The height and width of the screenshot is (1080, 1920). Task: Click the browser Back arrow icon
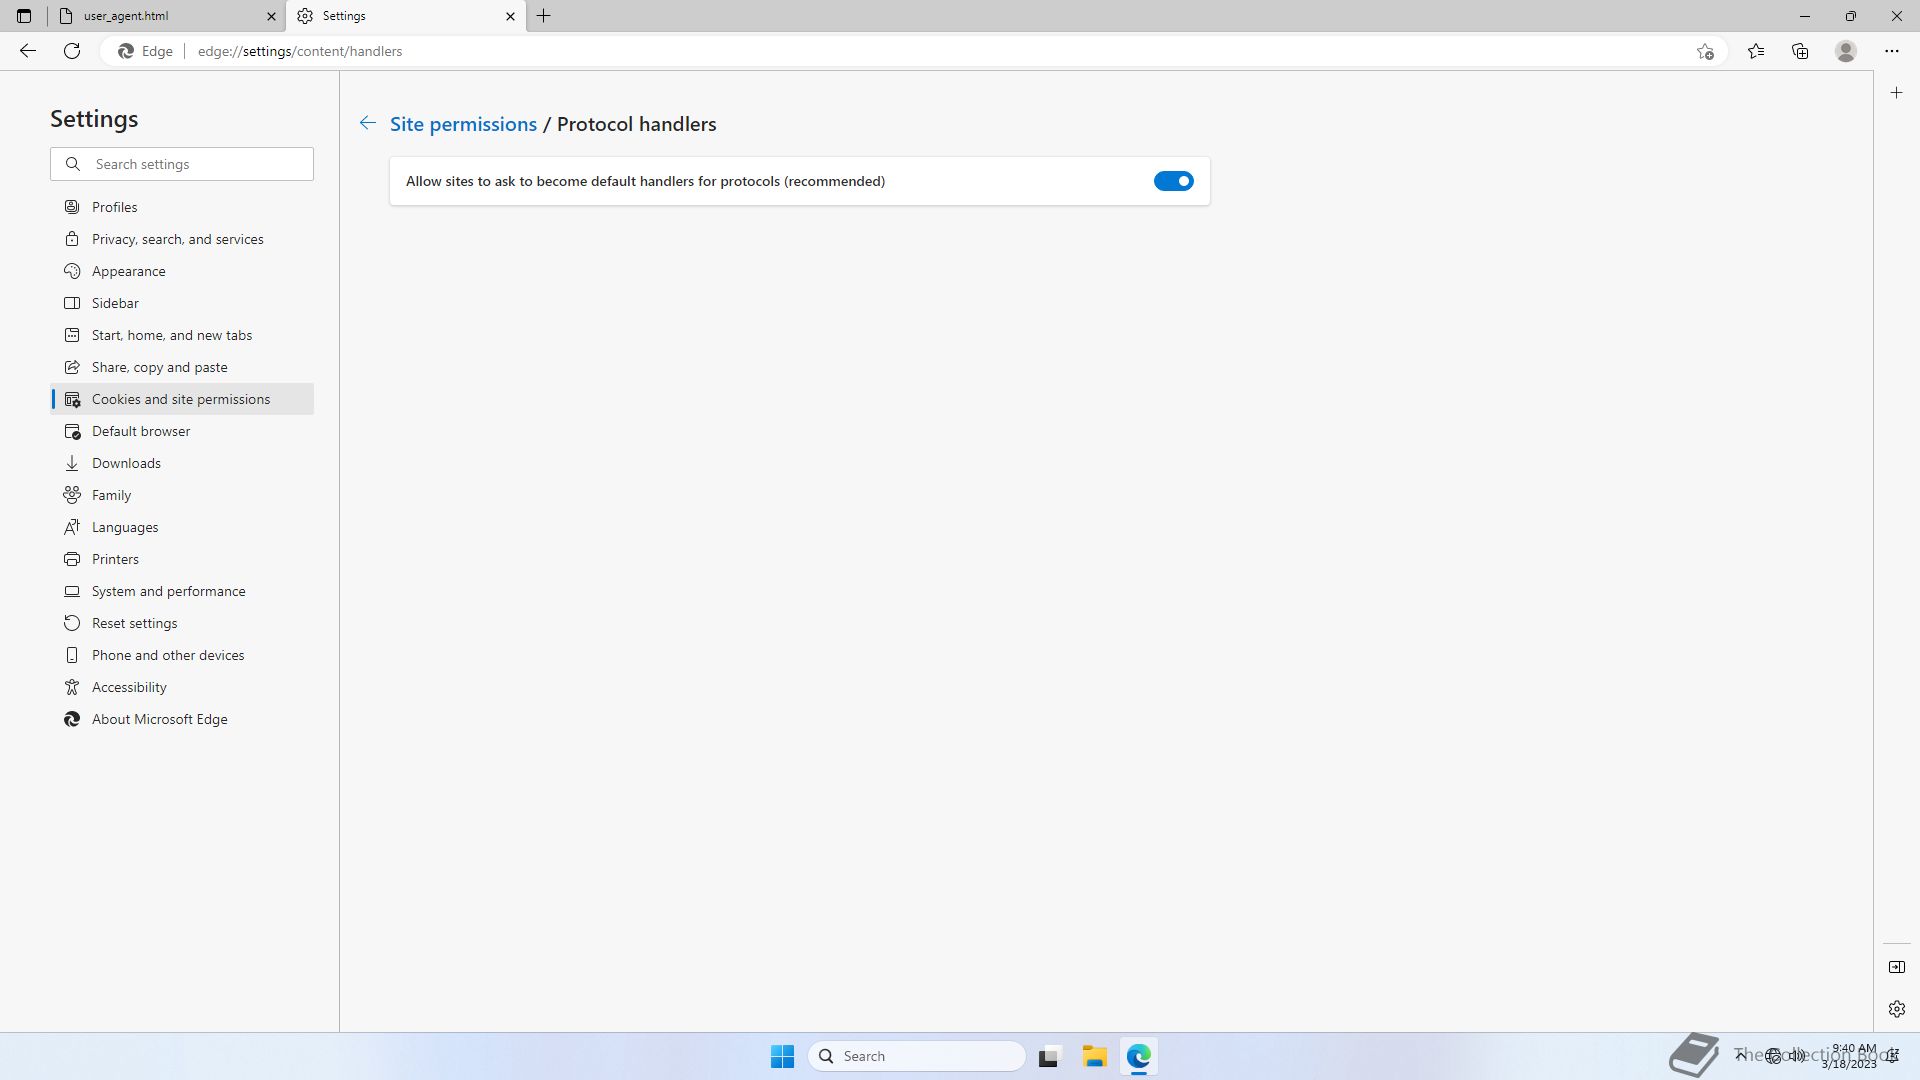[x=28, y=51]
